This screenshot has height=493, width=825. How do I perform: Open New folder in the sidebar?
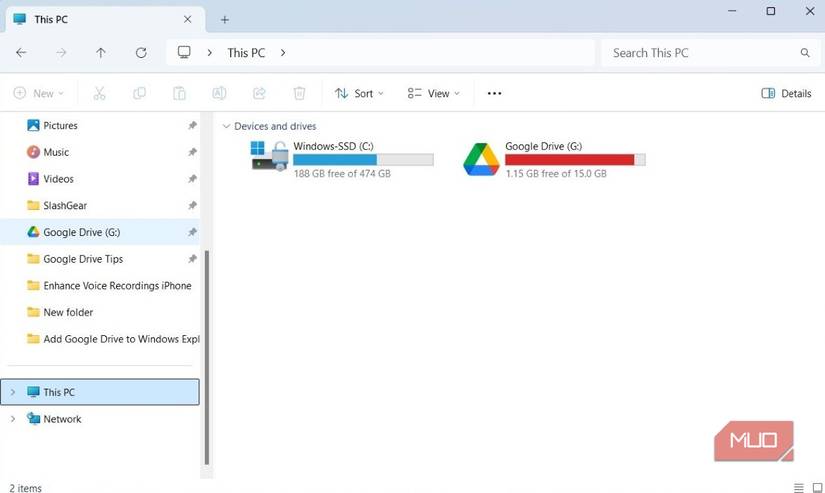coord(68,312)
